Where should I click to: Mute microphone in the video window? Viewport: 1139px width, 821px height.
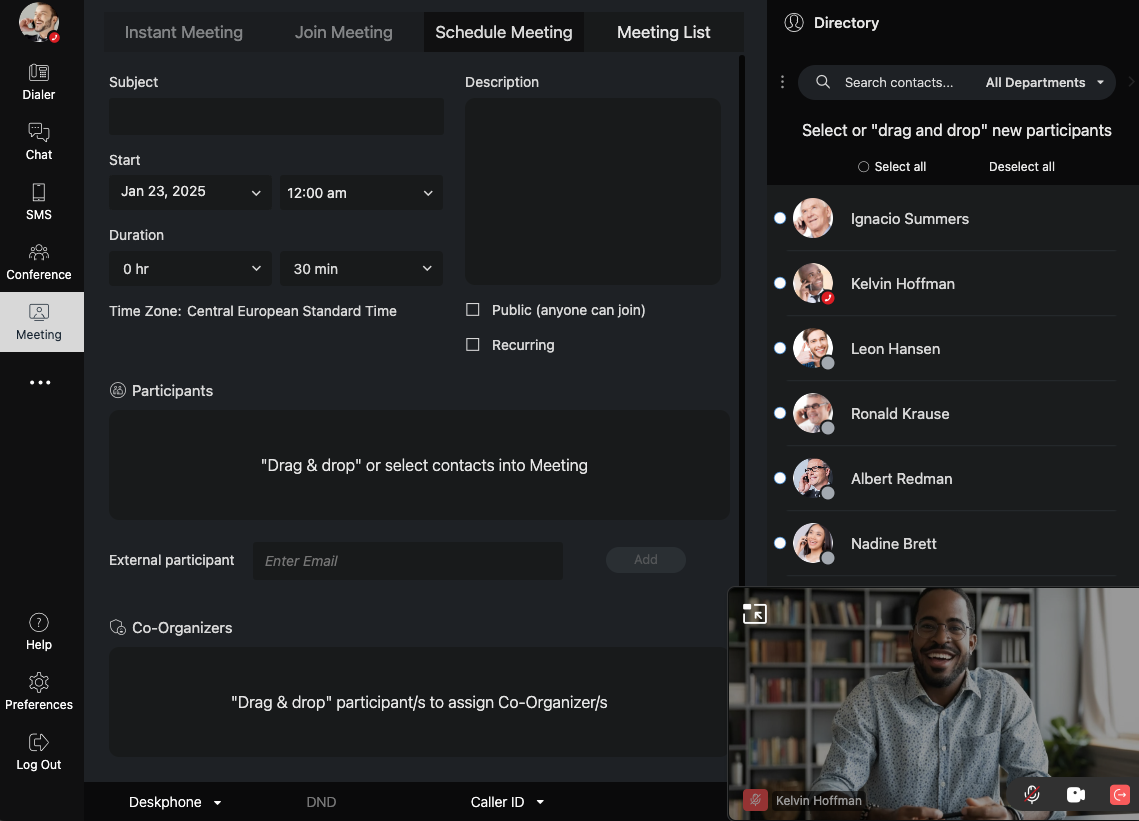tap(1032, 794)
